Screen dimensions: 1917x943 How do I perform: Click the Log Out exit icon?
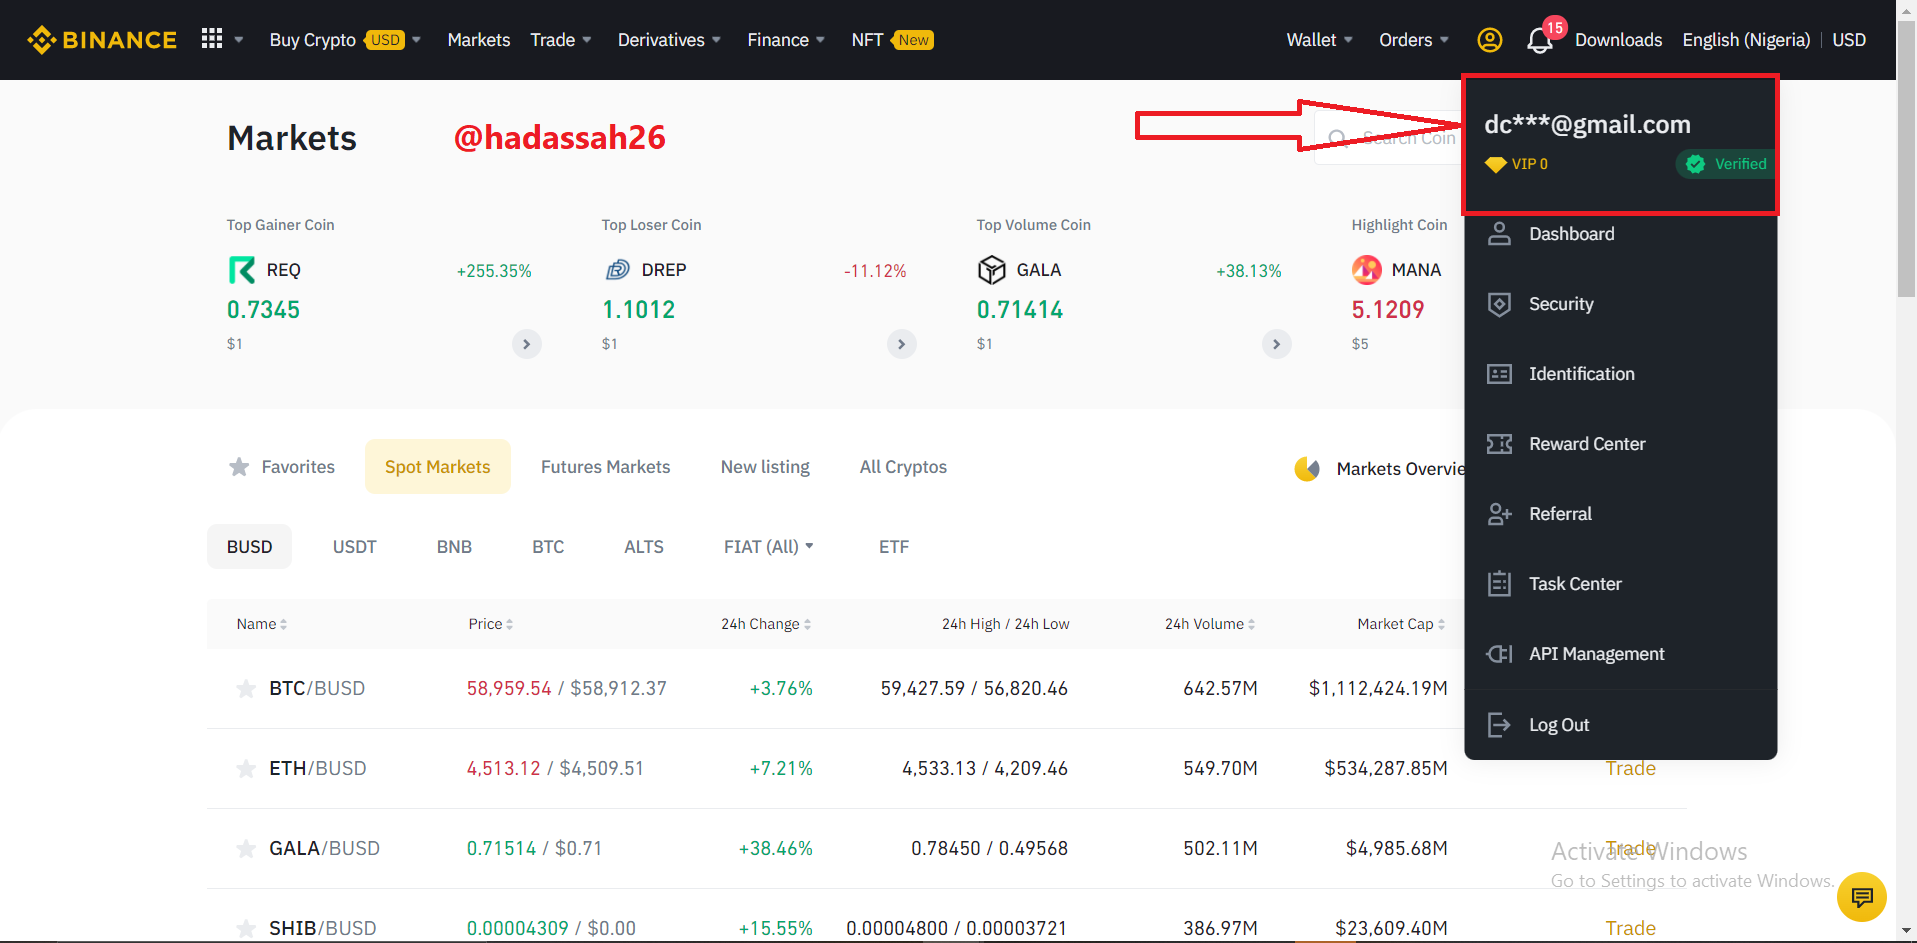(x=1499, y=725)
